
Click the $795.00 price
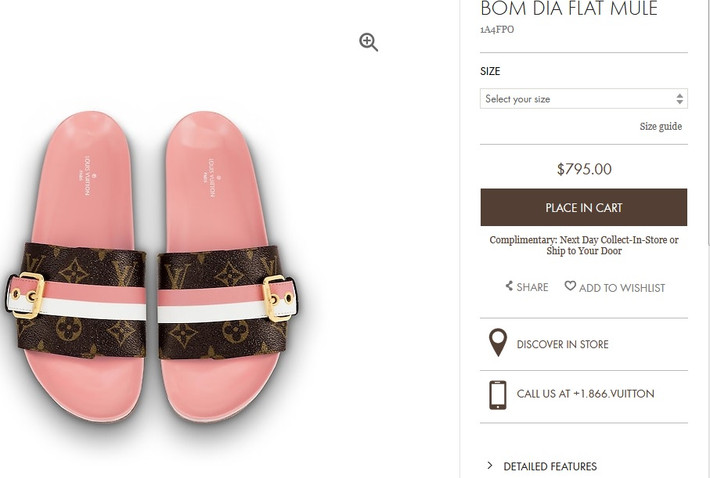click(584, 169)
